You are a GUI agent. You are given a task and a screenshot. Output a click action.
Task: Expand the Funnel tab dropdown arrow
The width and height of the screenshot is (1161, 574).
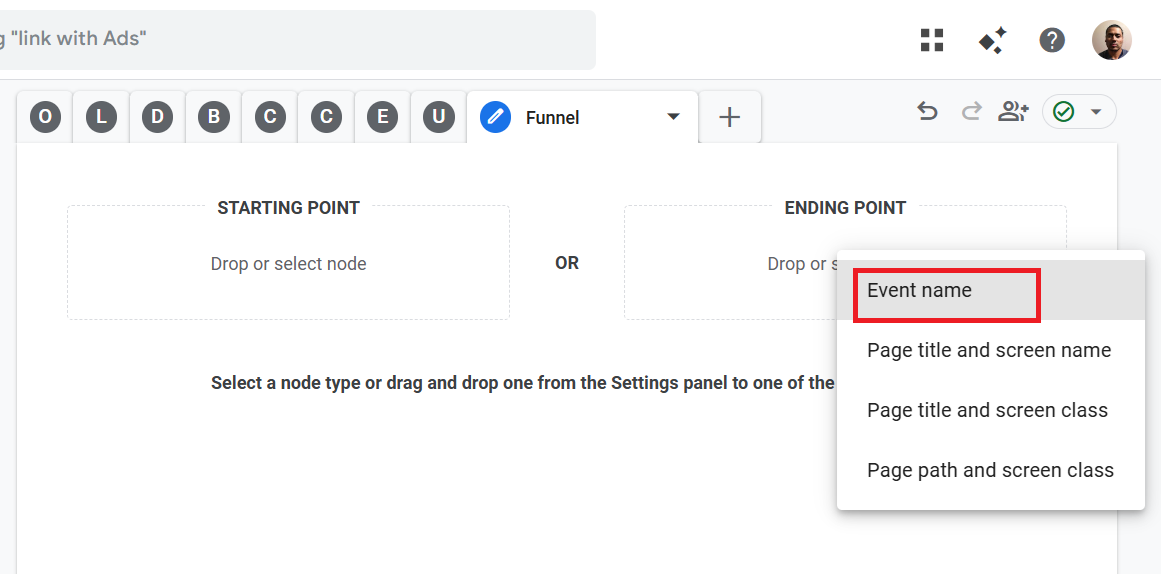674,117
